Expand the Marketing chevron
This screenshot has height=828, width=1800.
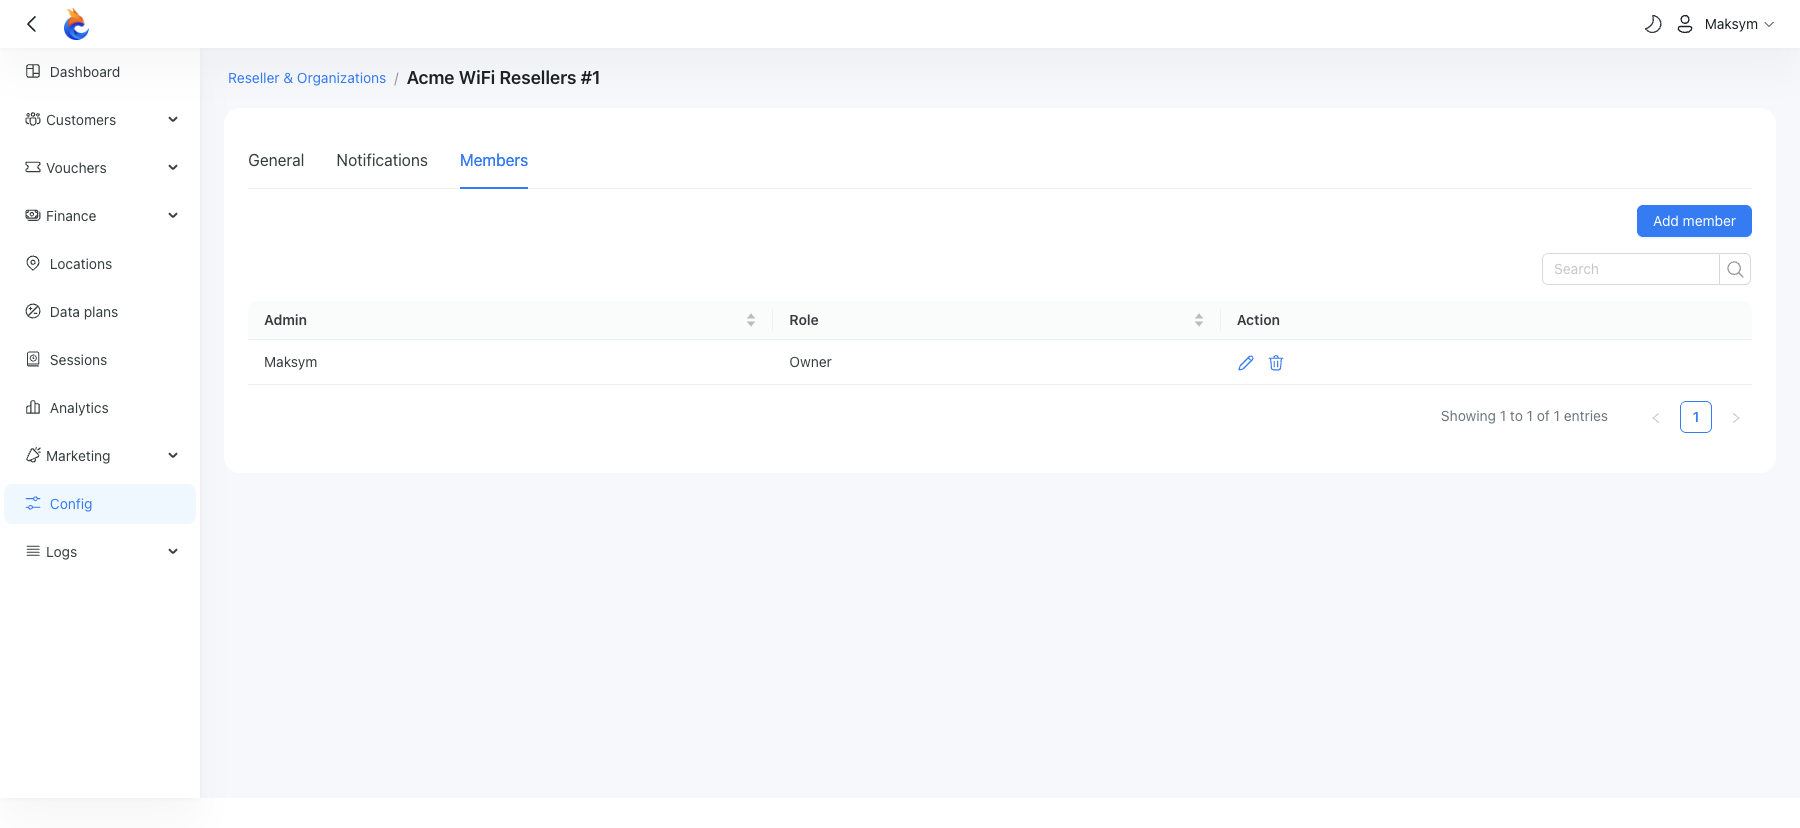click(173, 456)
